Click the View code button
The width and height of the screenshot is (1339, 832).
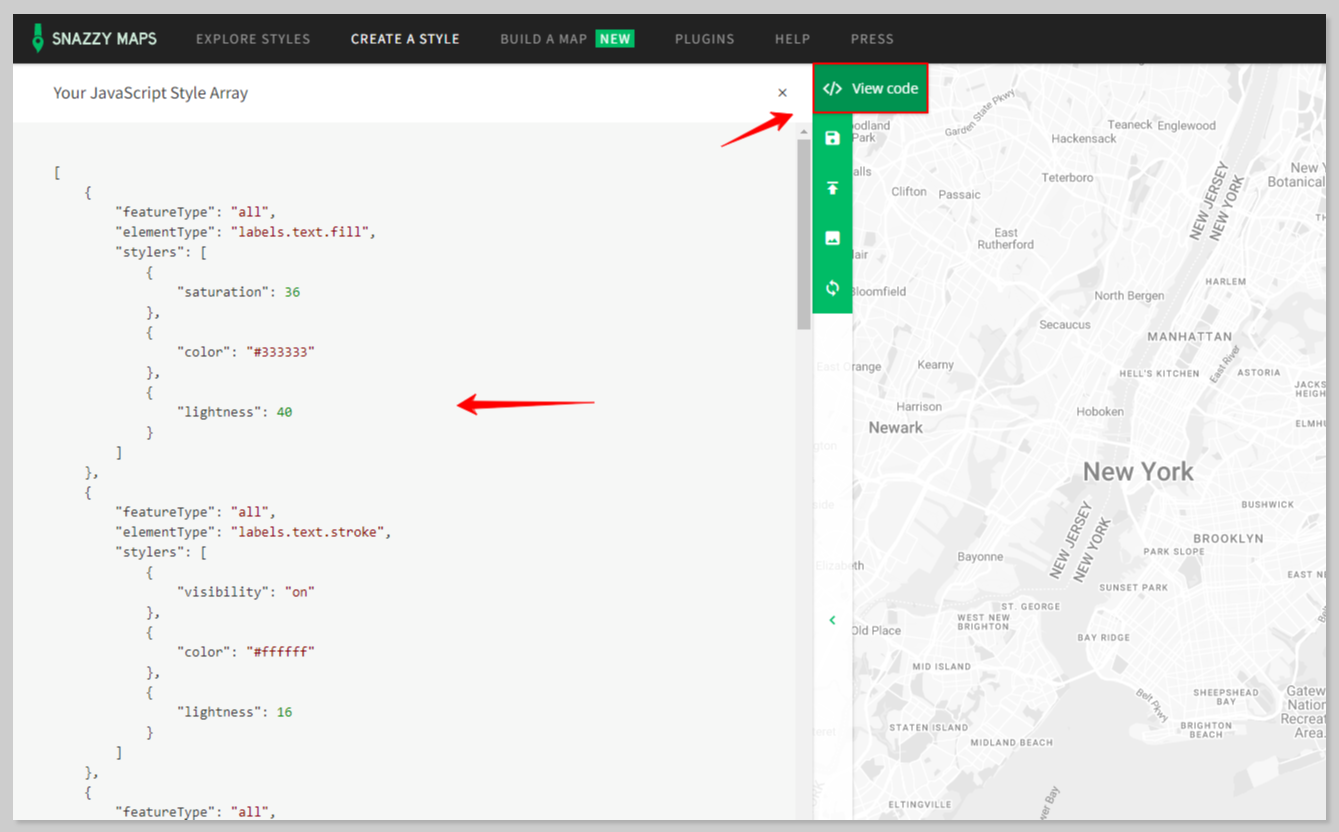[x=870, y=88]
